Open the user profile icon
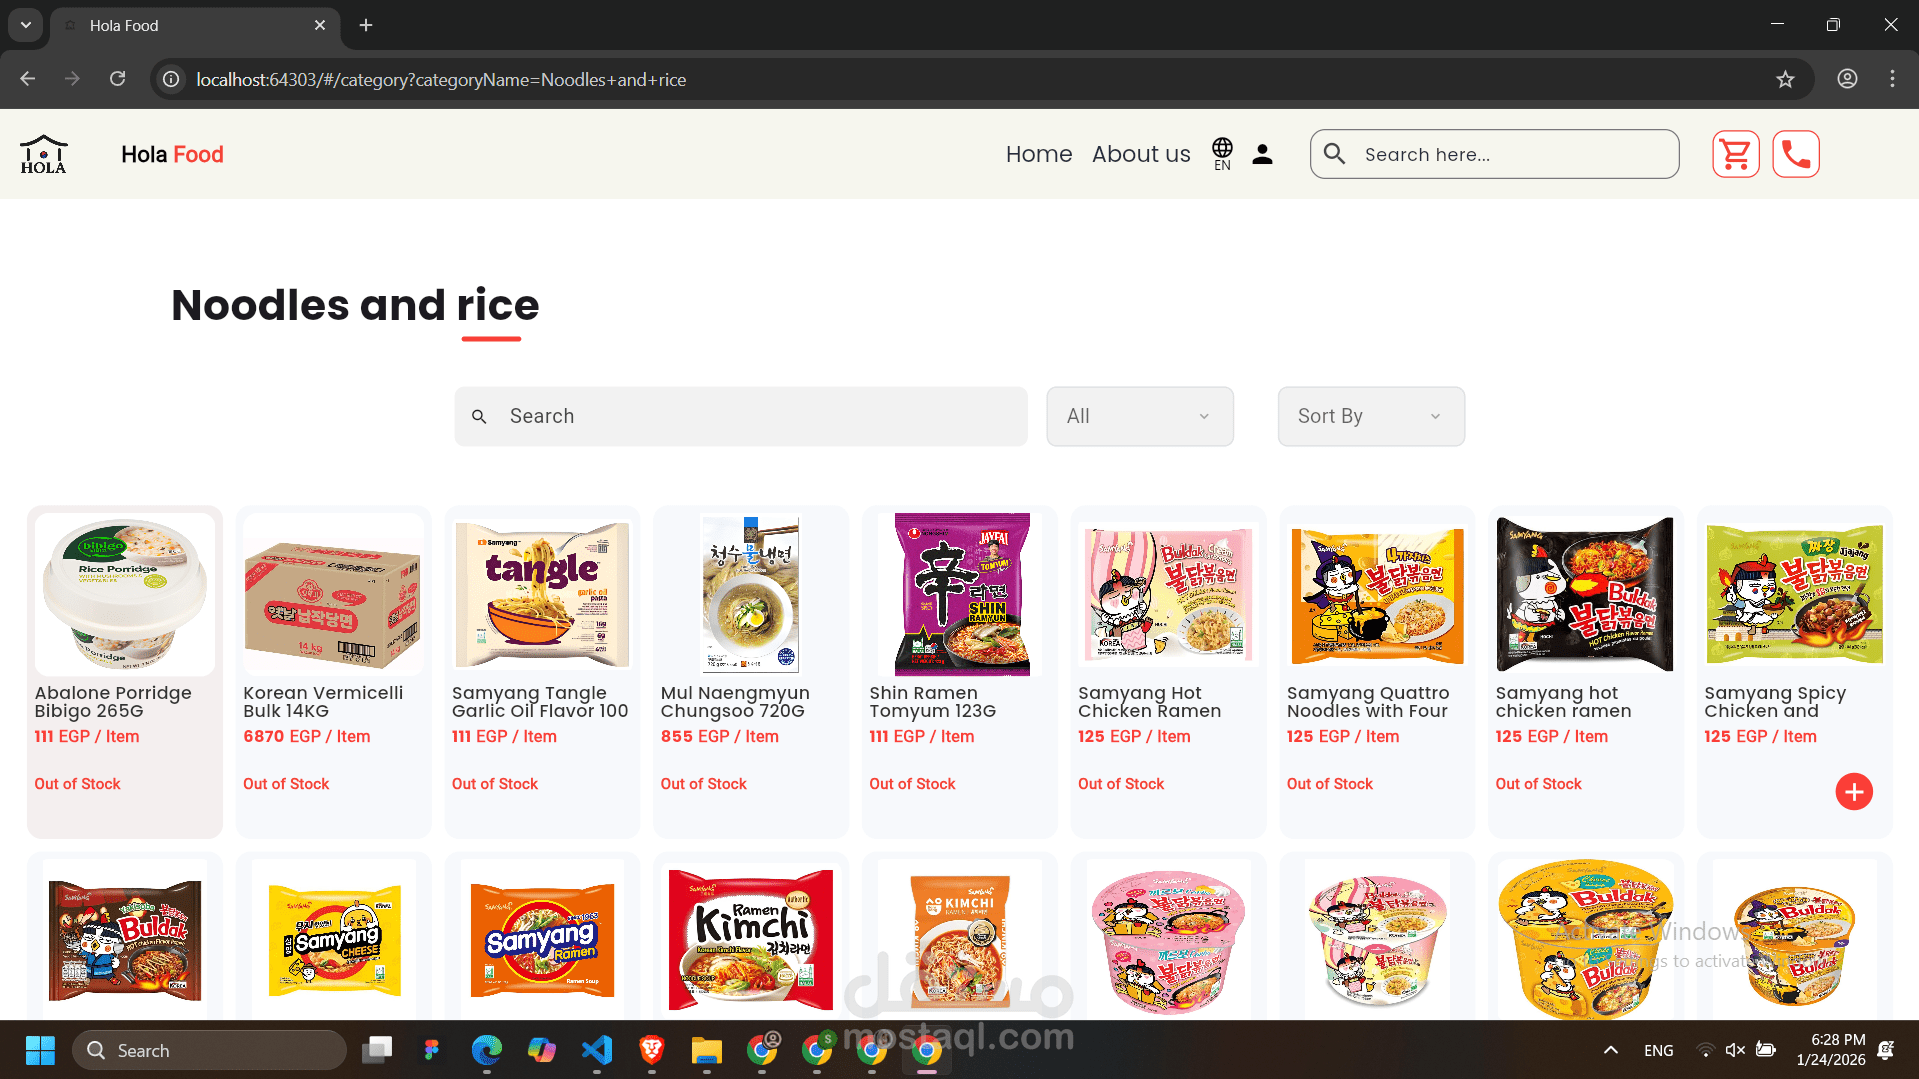Image resolution: width=1919 pixels, height=1079 pixels. [1262, 154]
